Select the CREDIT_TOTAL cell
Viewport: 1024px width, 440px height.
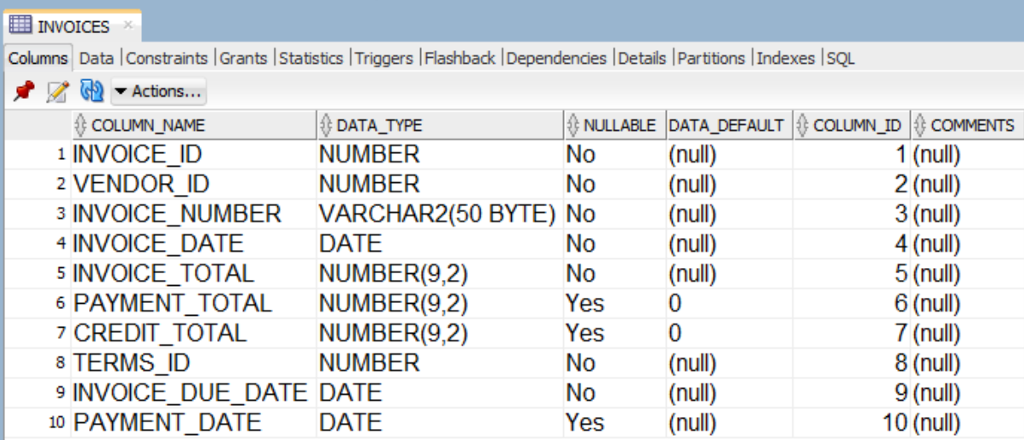[x=193, y=333]
